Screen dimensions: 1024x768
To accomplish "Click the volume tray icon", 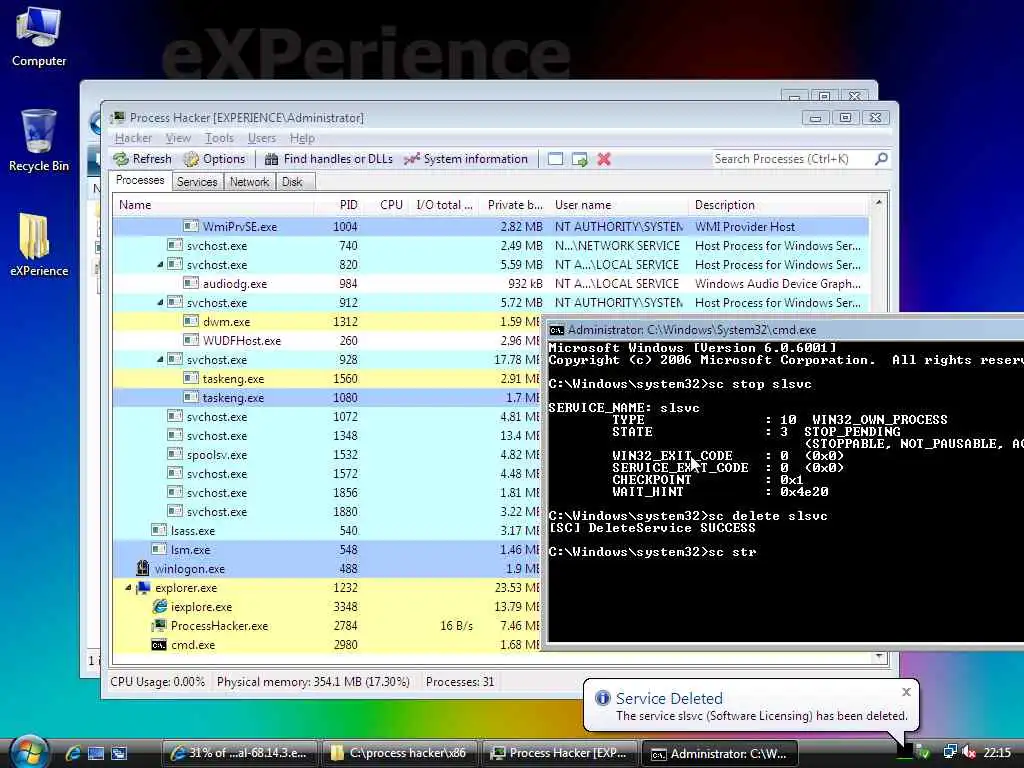I will 969,753.
